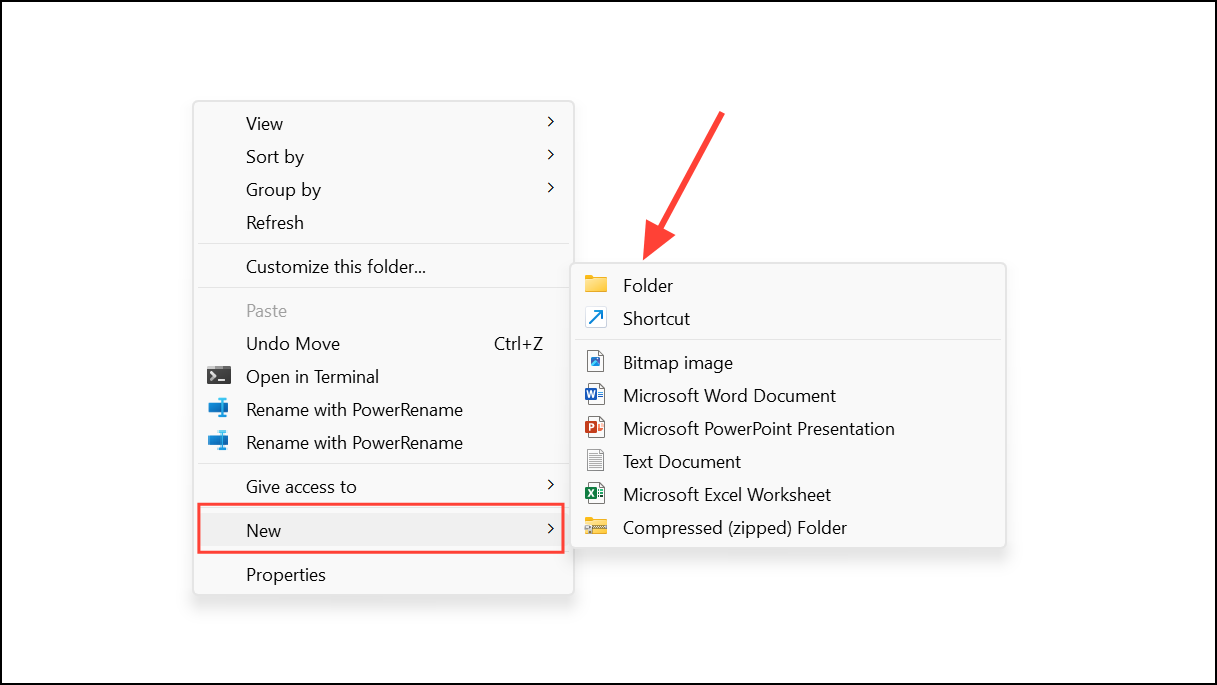Image resolution: width=1217 pixels, height=685 pixels.
Task: Open the New submenu
Action: coord(380,530)
